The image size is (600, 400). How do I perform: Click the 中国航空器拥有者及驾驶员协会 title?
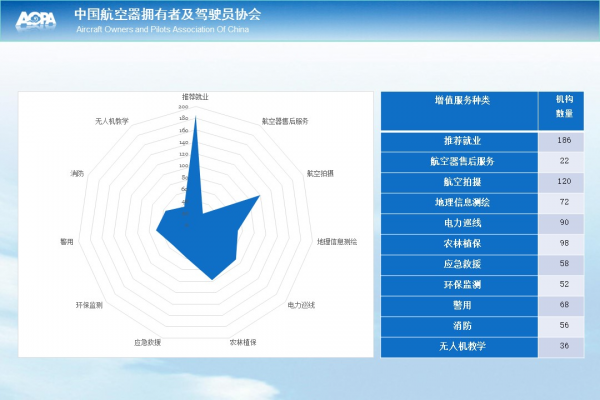point(167,14)
